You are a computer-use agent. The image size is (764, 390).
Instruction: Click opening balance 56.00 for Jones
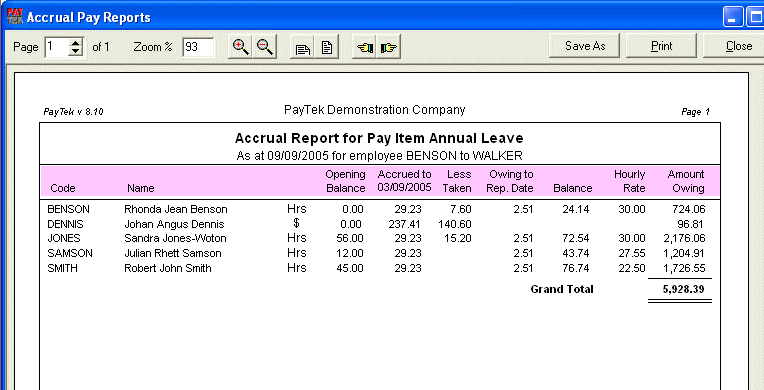350,238
